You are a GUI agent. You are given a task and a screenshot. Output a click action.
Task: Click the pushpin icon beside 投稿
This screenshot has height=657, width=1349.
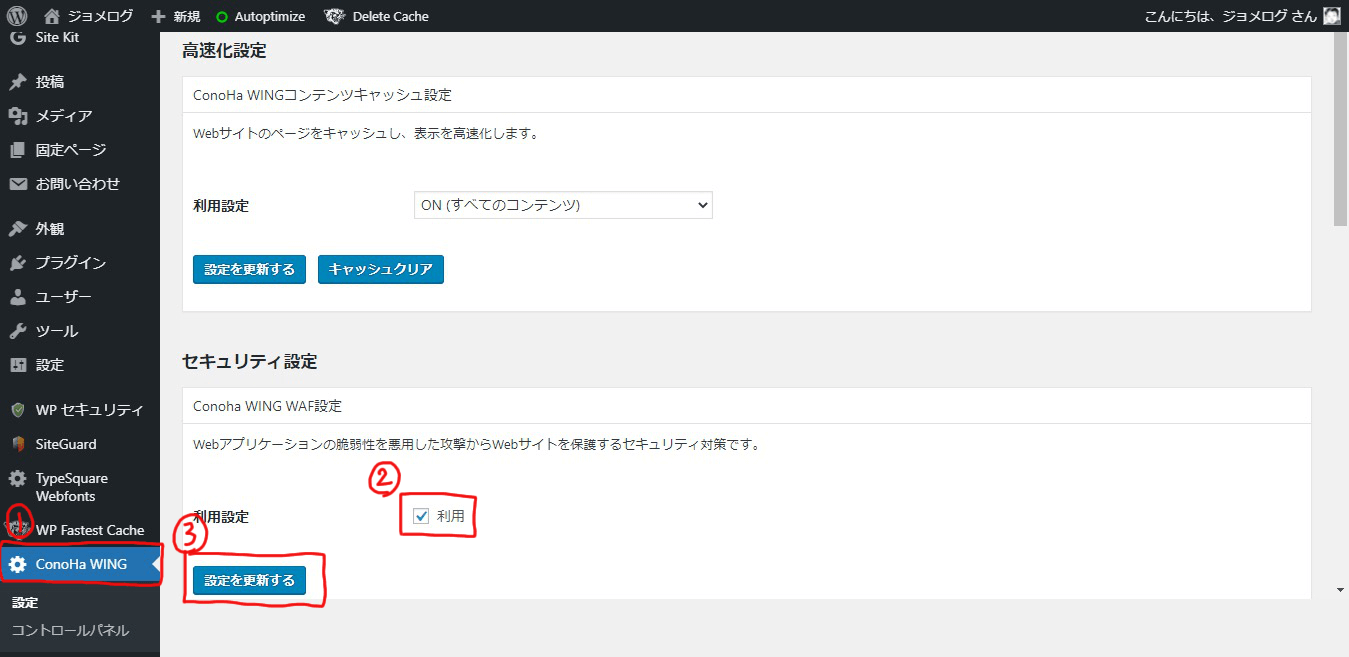pyautogui.click(x=18, y=82)
